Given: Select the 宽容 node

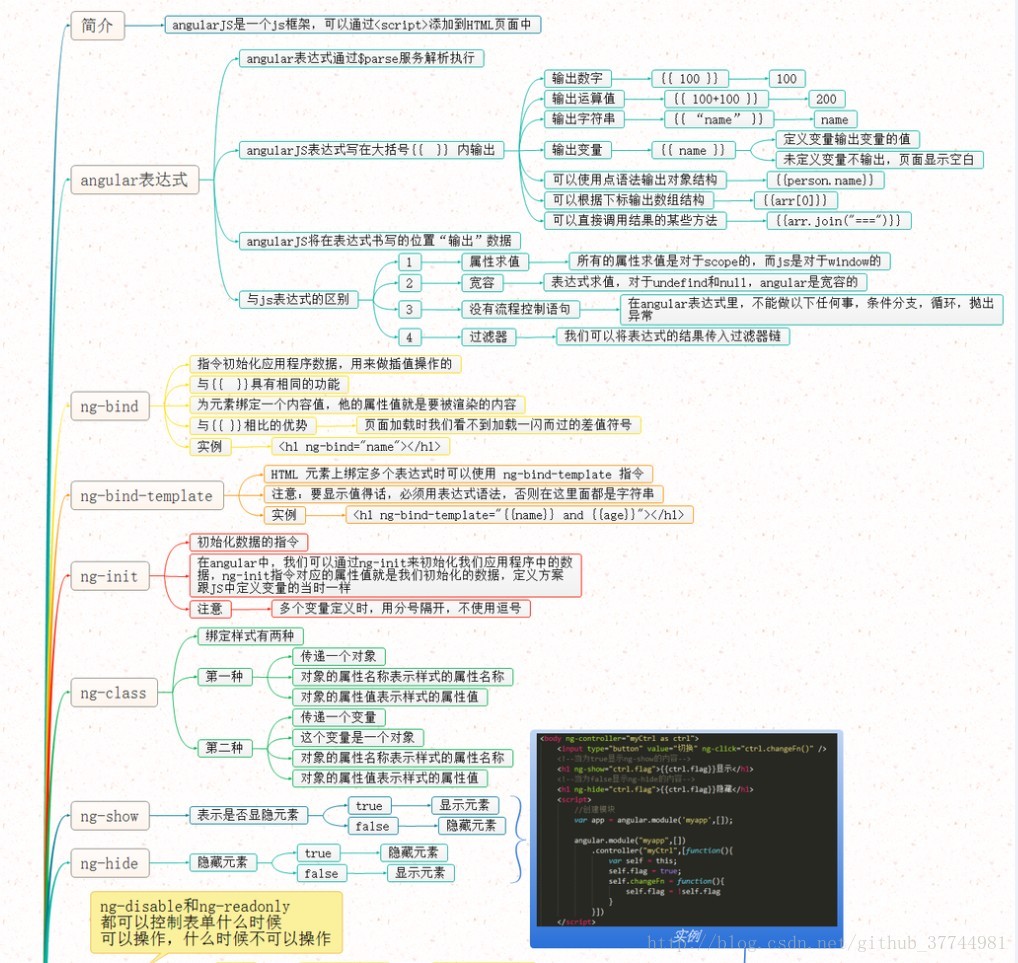Looking at the screenshot, I should (x=482, y=283).
